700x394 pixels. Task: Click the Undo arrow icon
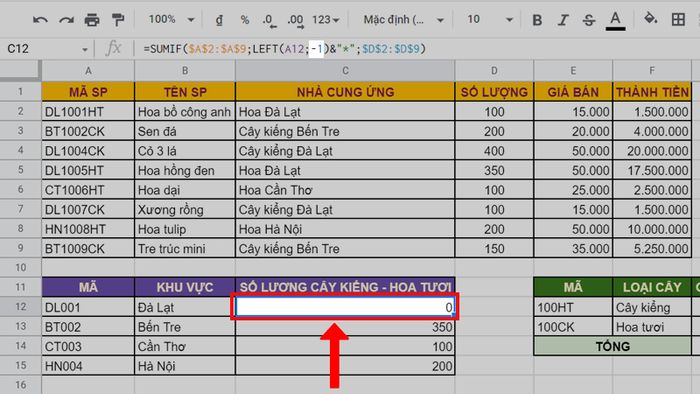point(40,20)
